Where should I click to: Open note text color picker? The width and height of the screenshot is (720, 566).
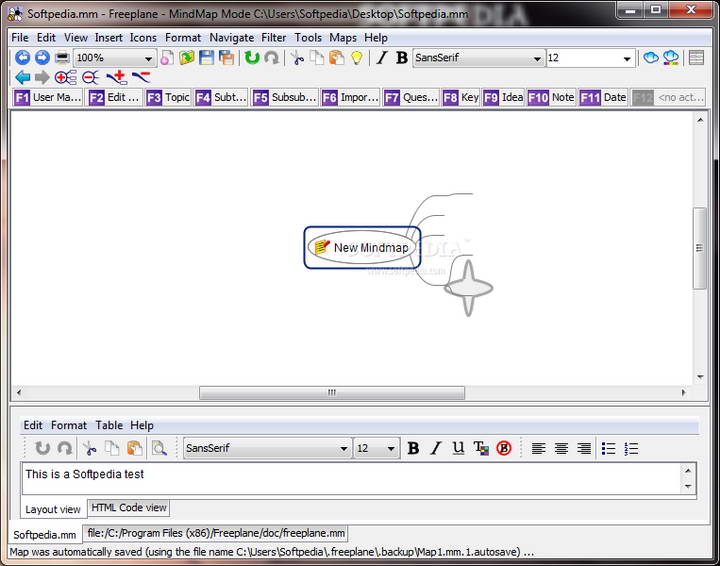click(x=481, y=448)
